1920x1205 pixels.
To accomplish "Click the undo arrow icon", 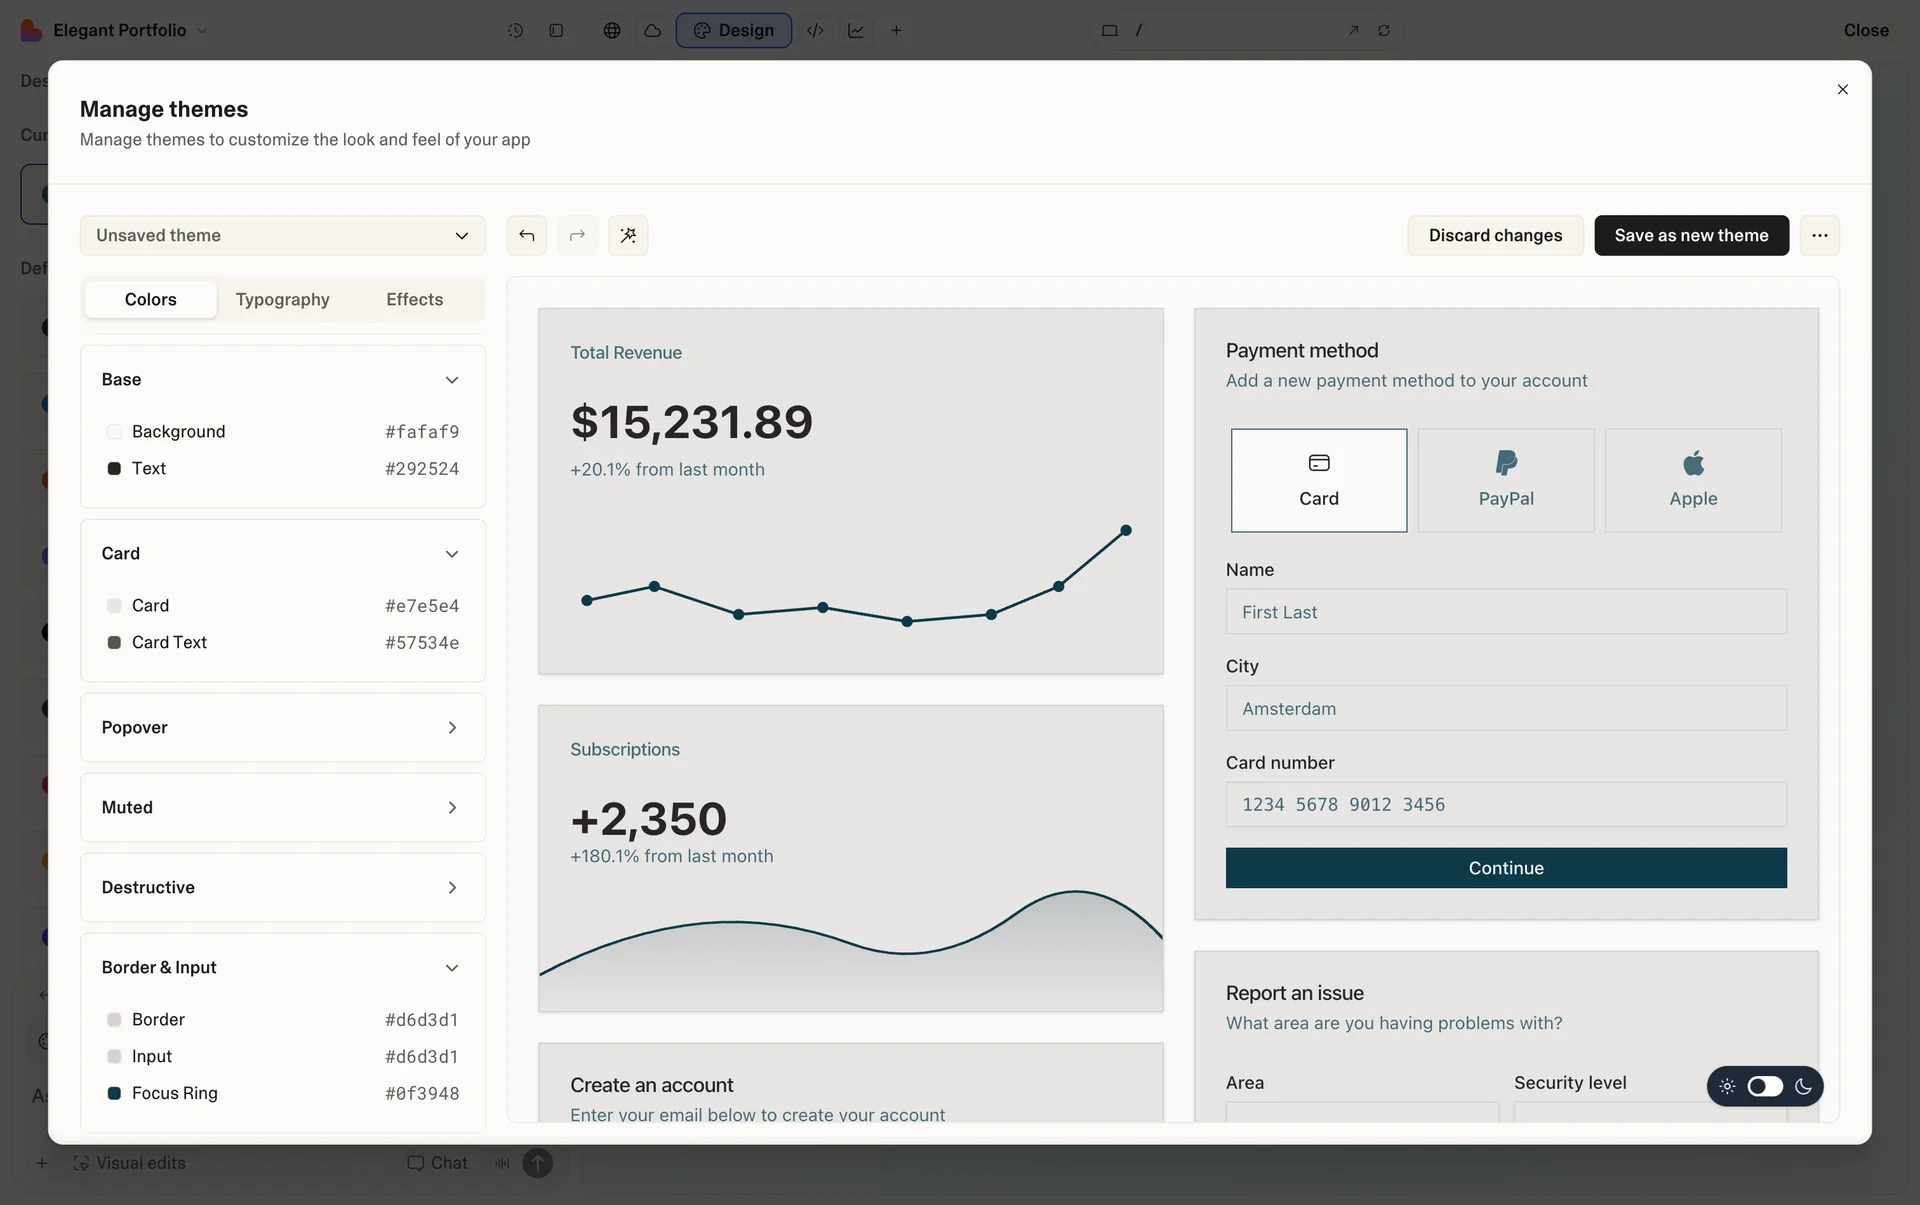I will 526,235.
